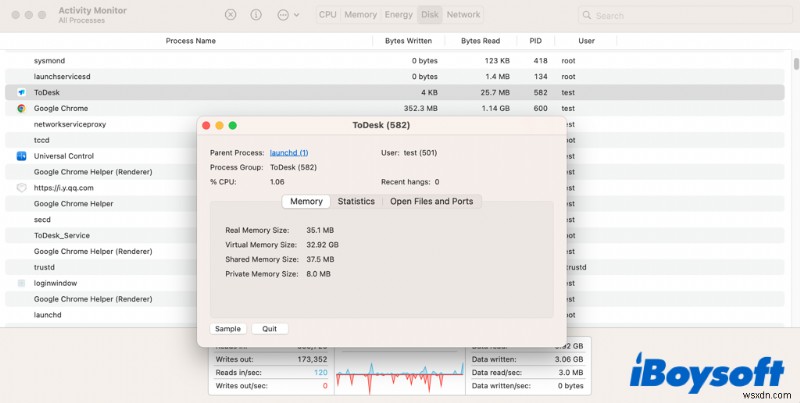Viewport: 800px width, 403px height.
Task: Open the process info toolbar icon
Action: pyautogui.click(x=256, y=15)
